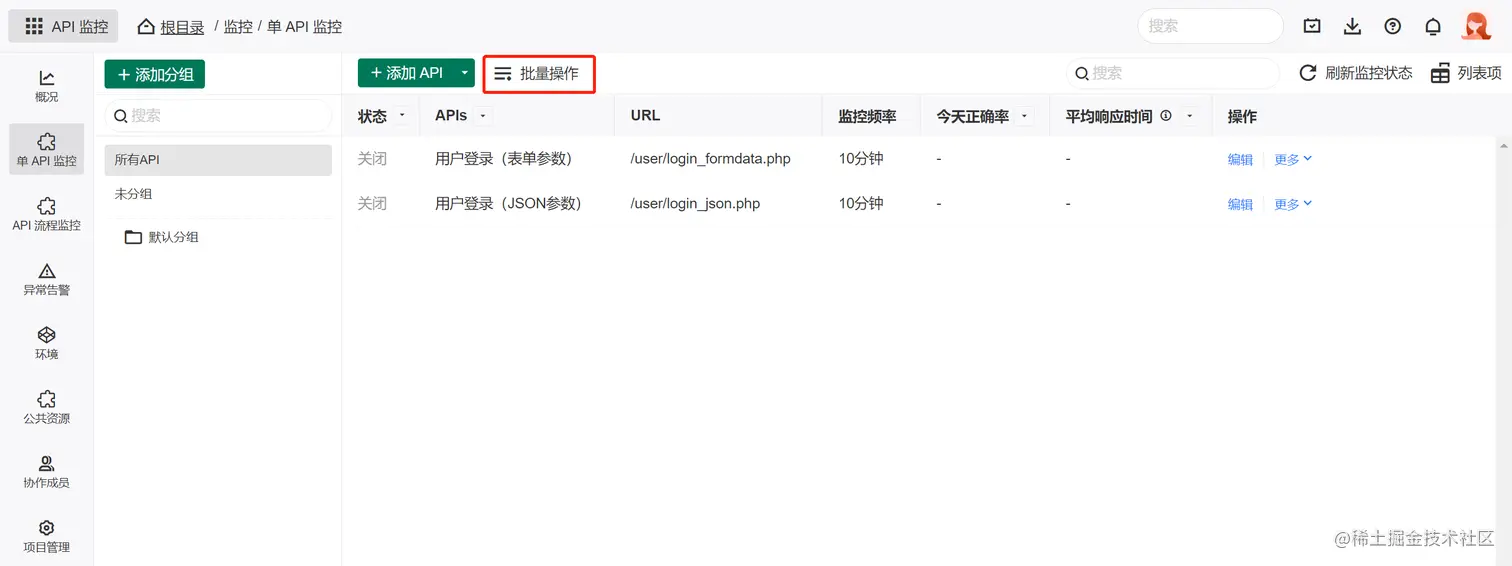
Task: Click the download icon in header
Action: (x=1352, y=27)
